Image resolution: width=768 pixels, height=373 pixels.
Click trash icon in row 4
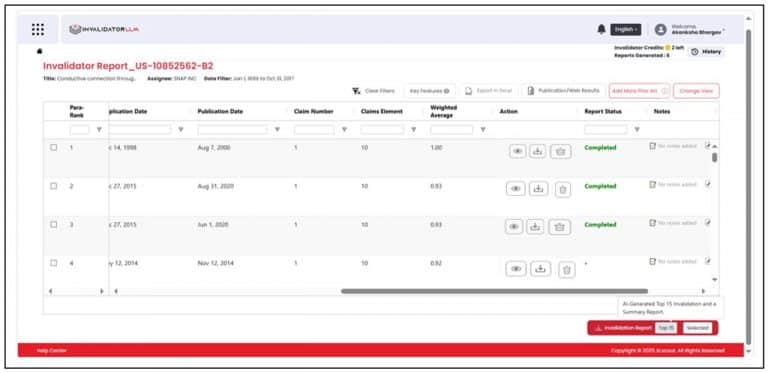(x=567, y=270)
